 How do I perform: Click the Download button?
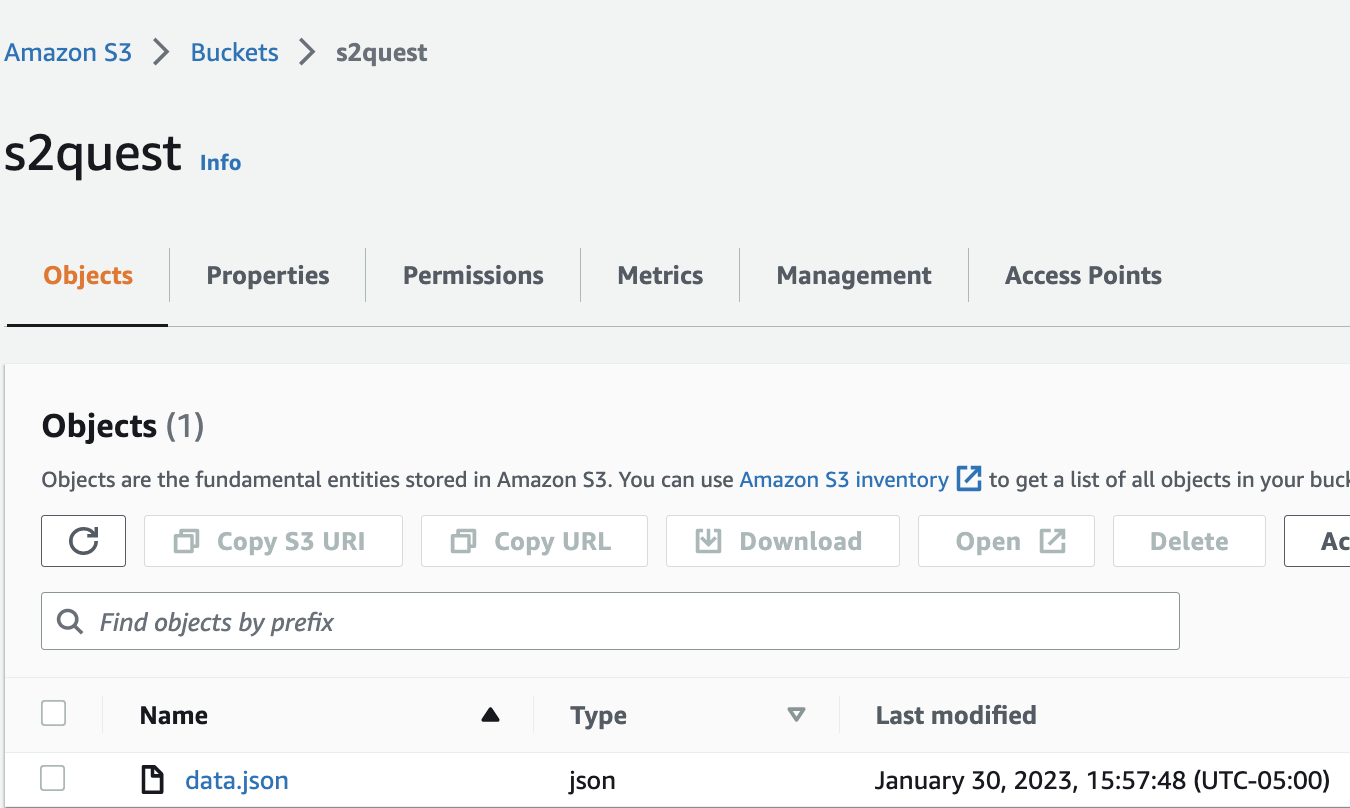[783, 541]
